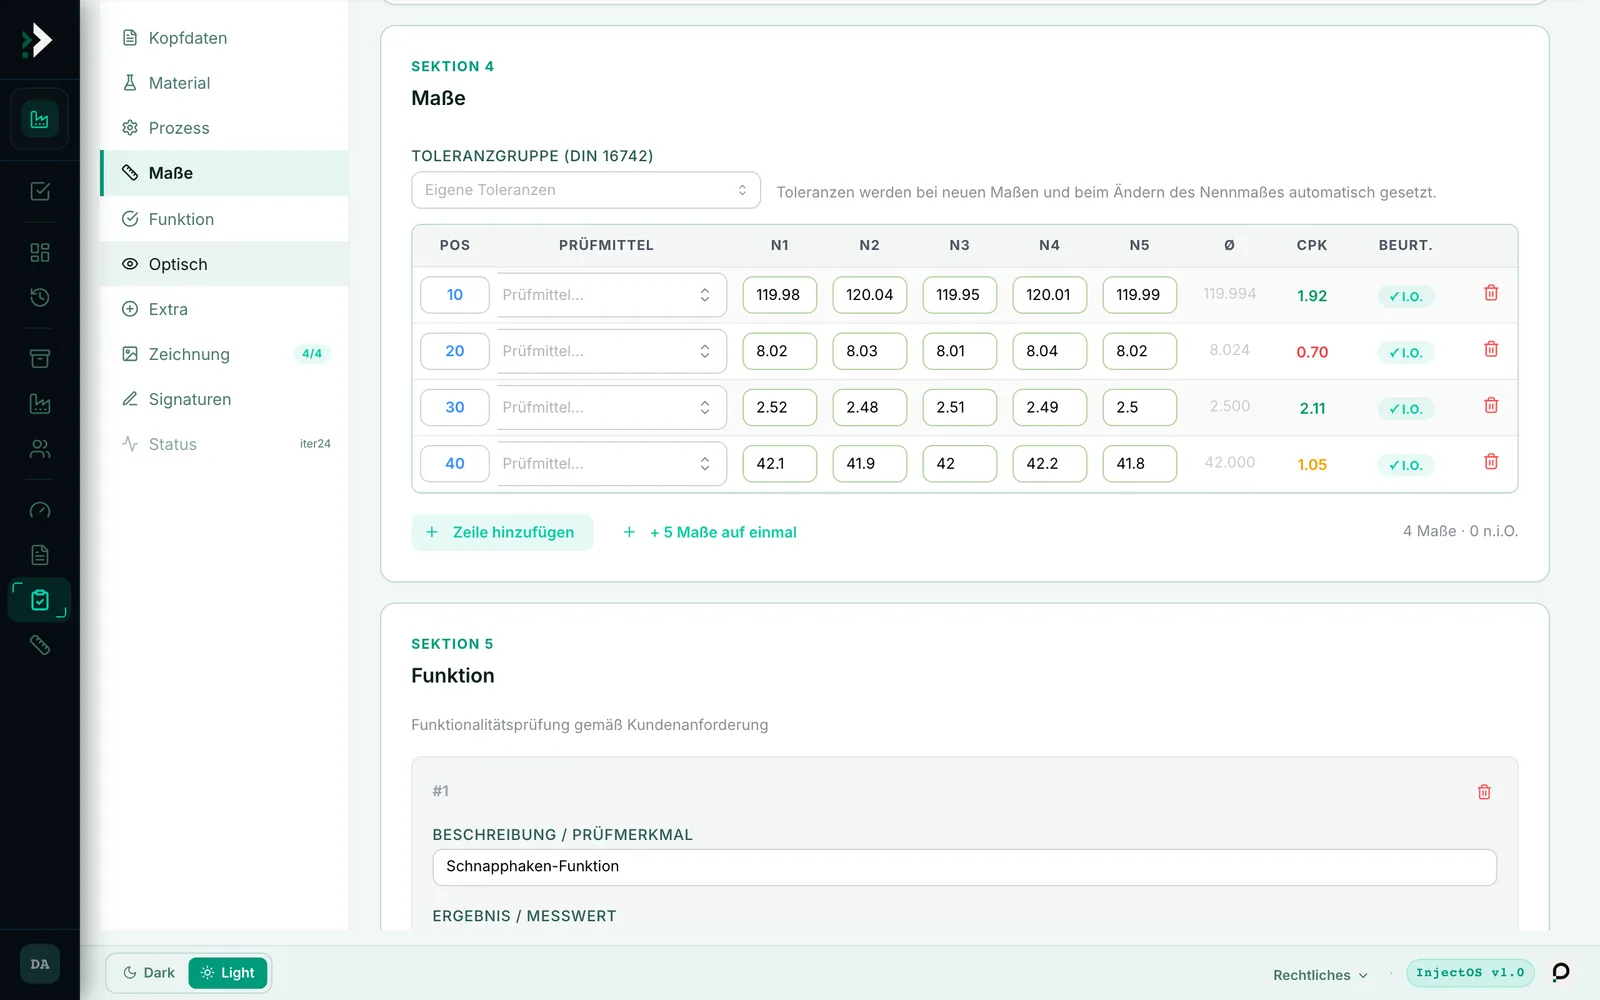Viewport: 1600px width, 1000px height.
Task: Switch to Dark theme
Action: click(148, 973)
